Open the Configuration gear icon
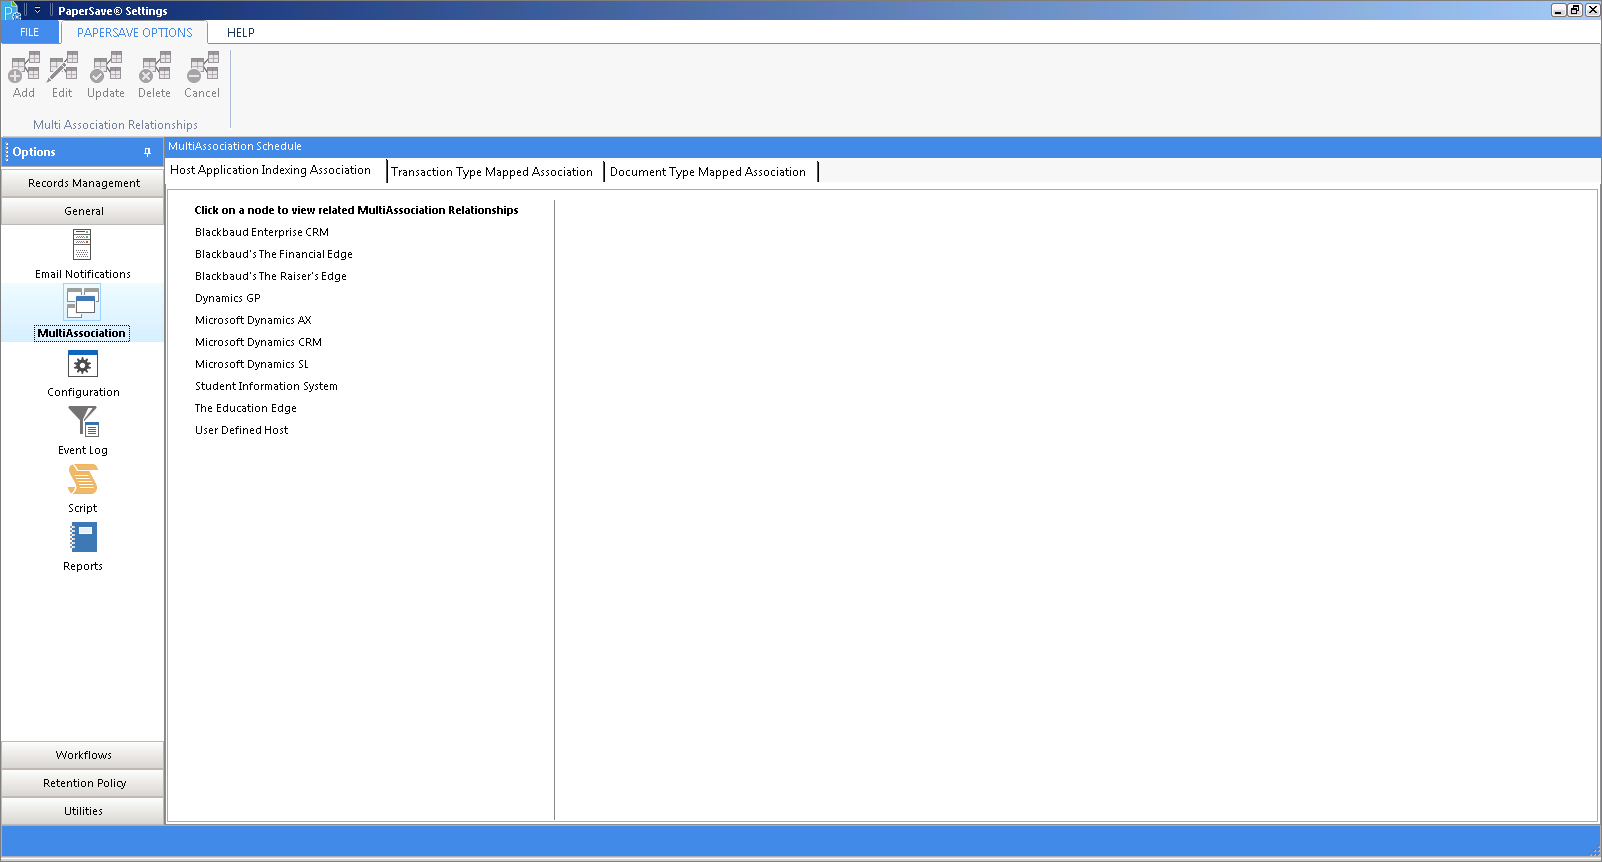Image resolution: width=1602 pixels, height=862 pixels. coord(82,364)
